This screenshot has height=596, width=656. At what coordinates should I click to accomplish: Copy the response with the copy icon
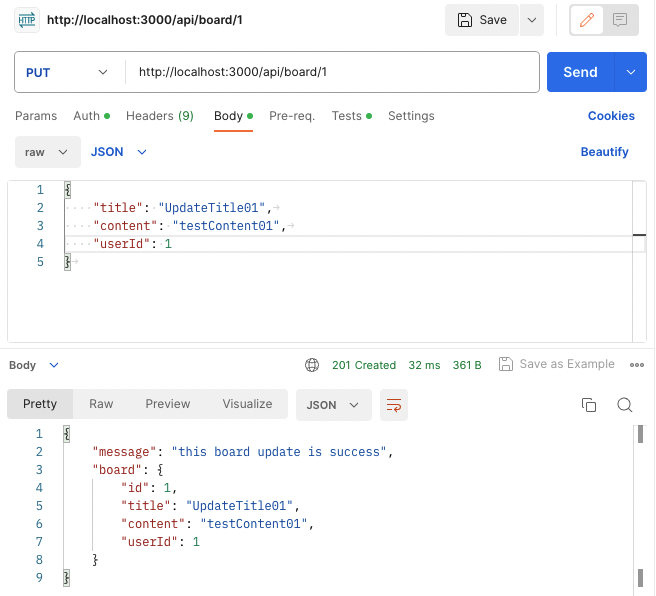point(589,405)
